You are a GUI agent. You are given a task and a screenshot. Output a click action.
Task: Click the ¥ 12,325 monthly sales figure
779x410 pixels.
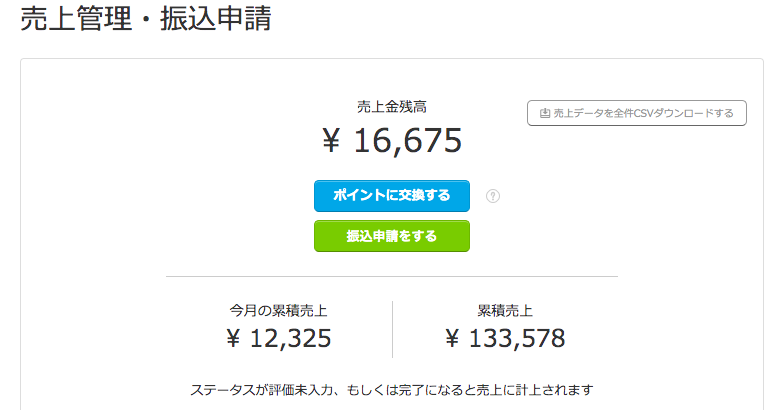tap(278, 339)
